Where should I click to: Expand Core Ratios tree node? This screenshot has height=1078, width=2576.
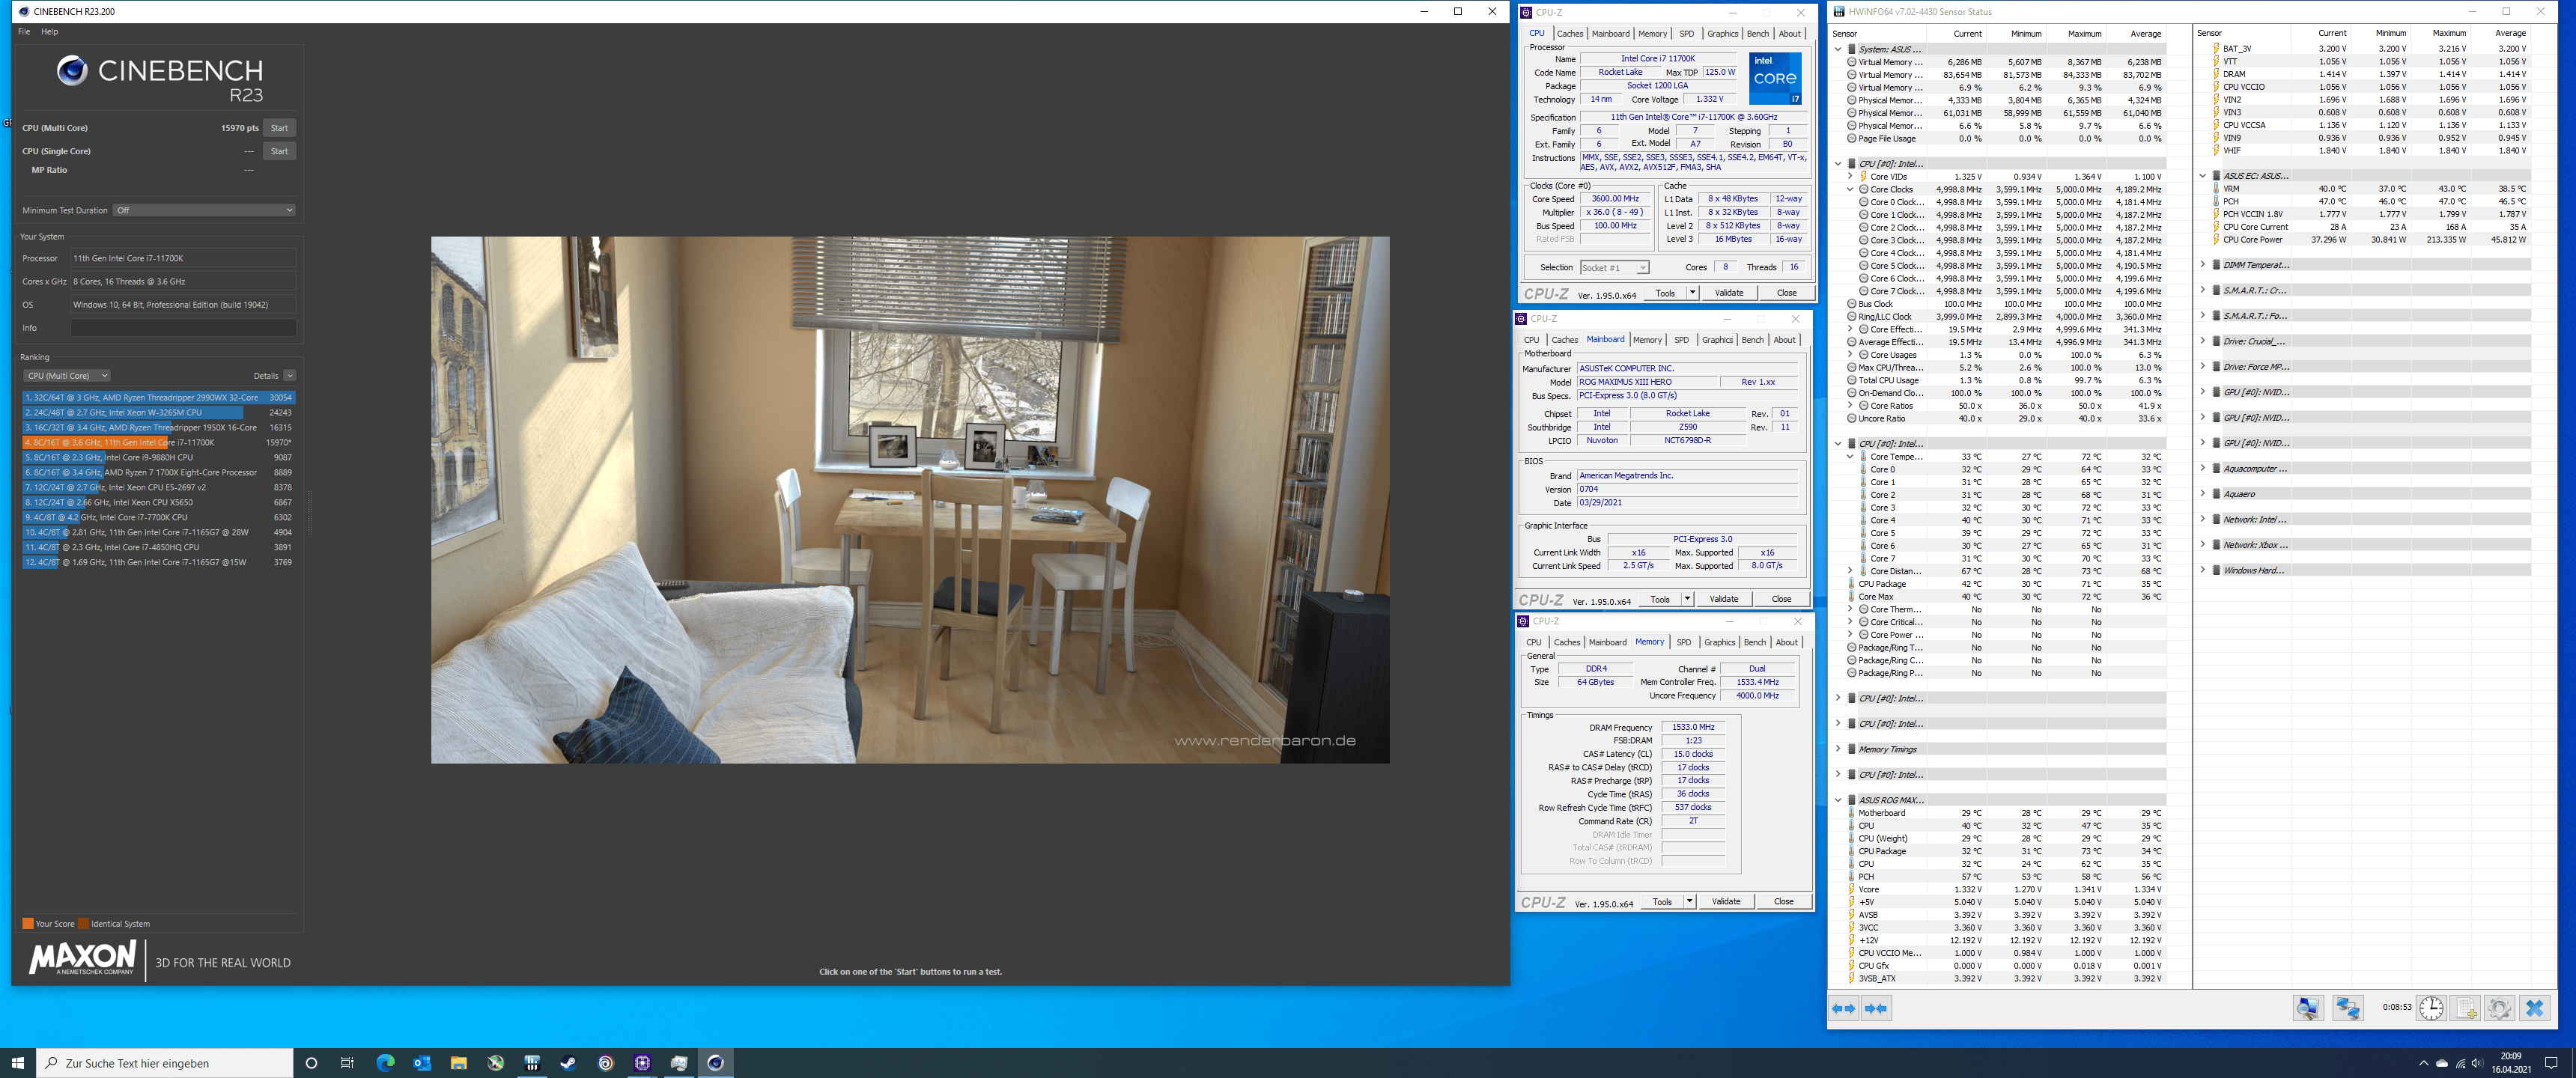(x=1850, y=406)
